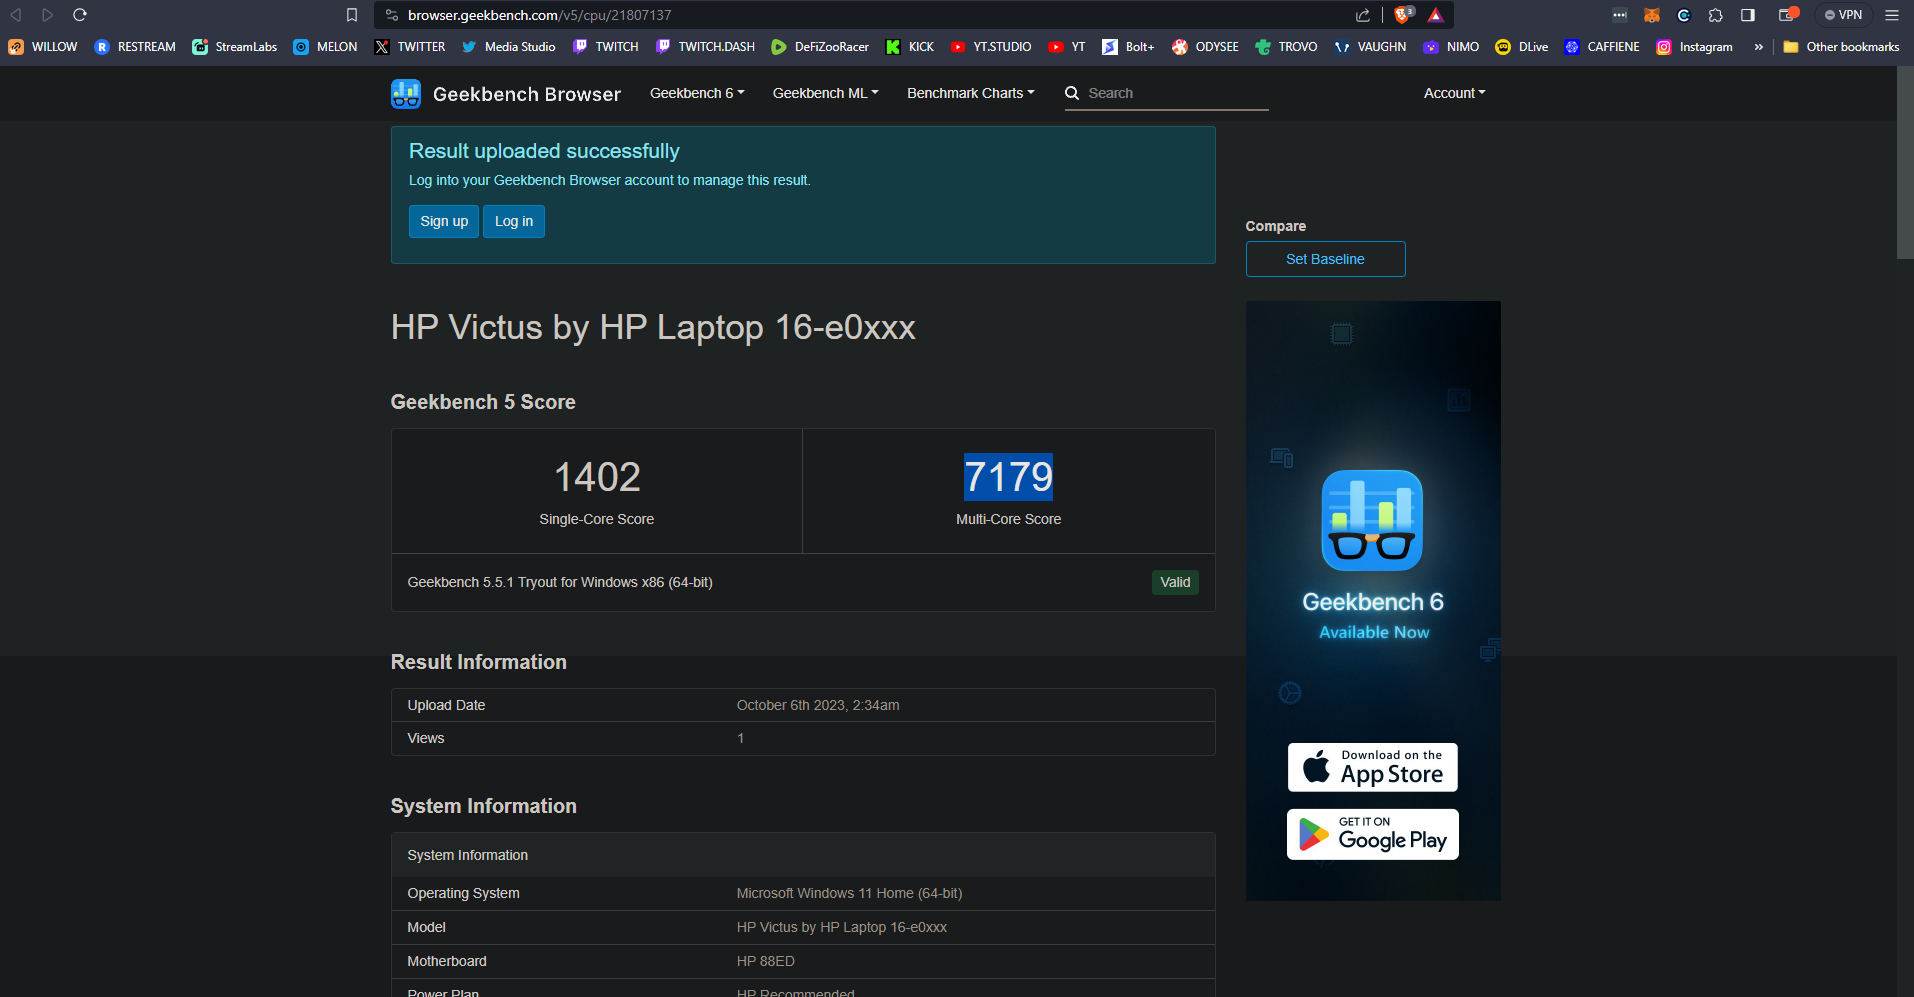Screen dimensions: 1914x997
Task: Open the Media Studio bookmark
Action: pyautogui.click(x=508, y=47)
